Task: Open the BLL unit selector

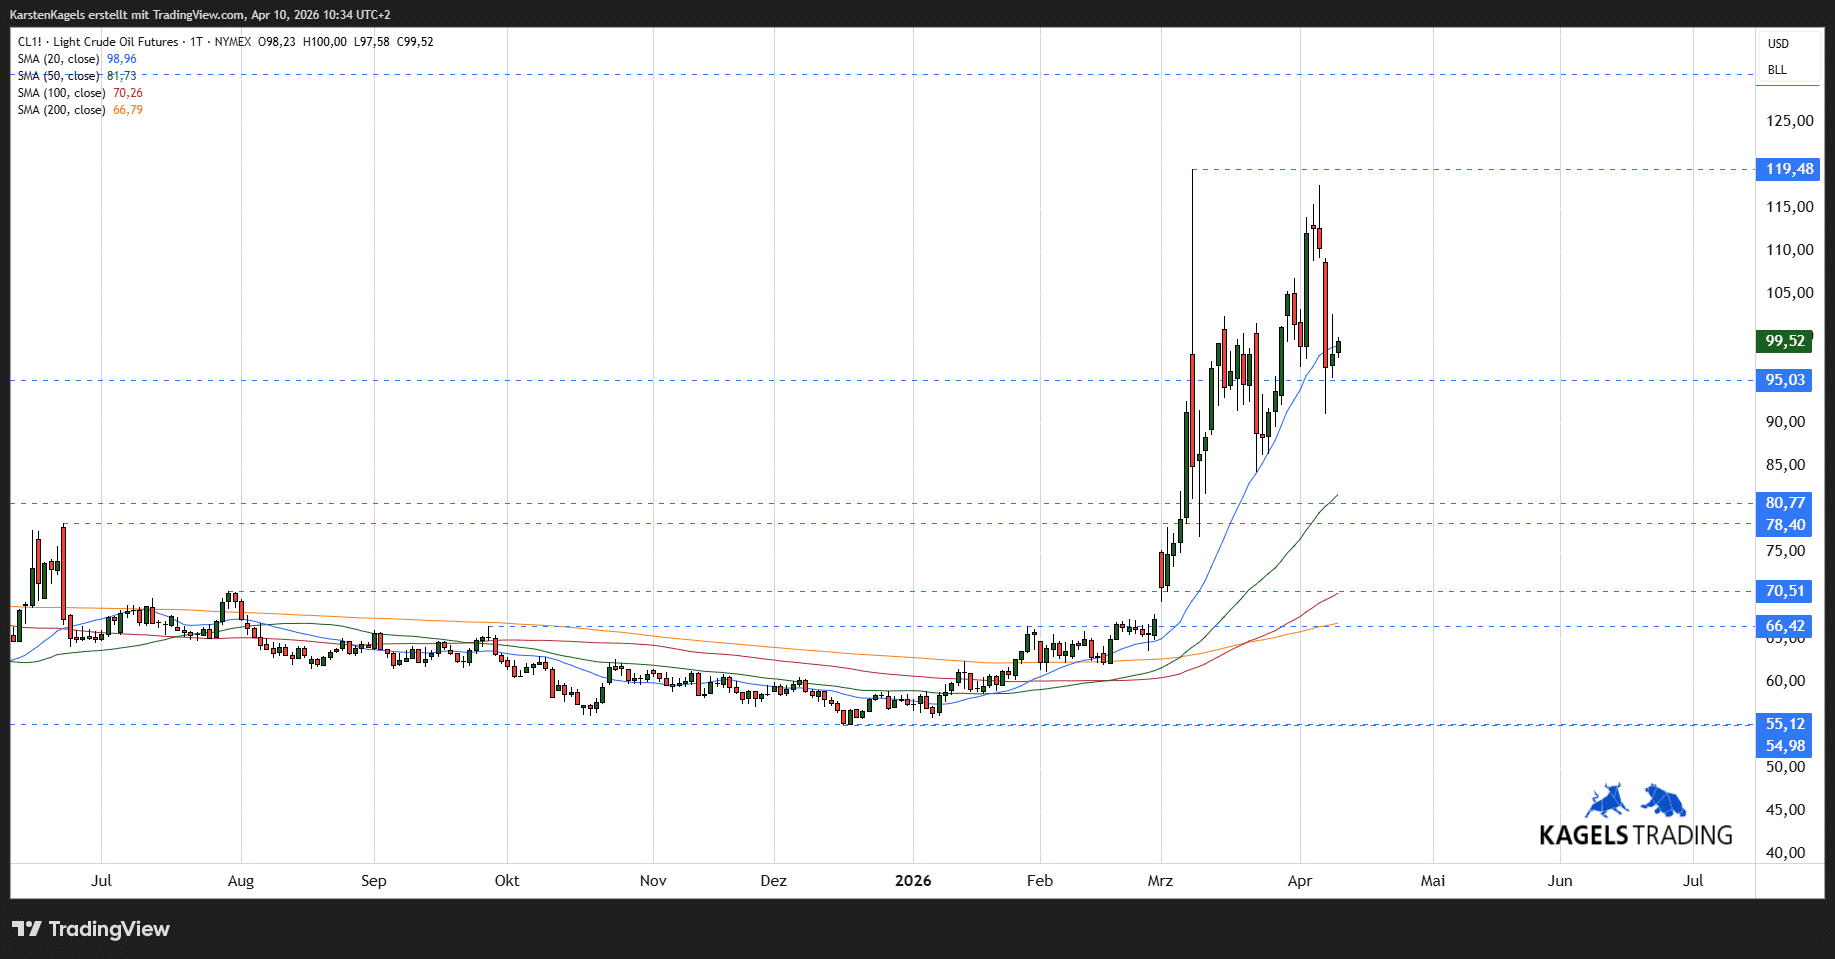Action: click(x=1777, y=70)
